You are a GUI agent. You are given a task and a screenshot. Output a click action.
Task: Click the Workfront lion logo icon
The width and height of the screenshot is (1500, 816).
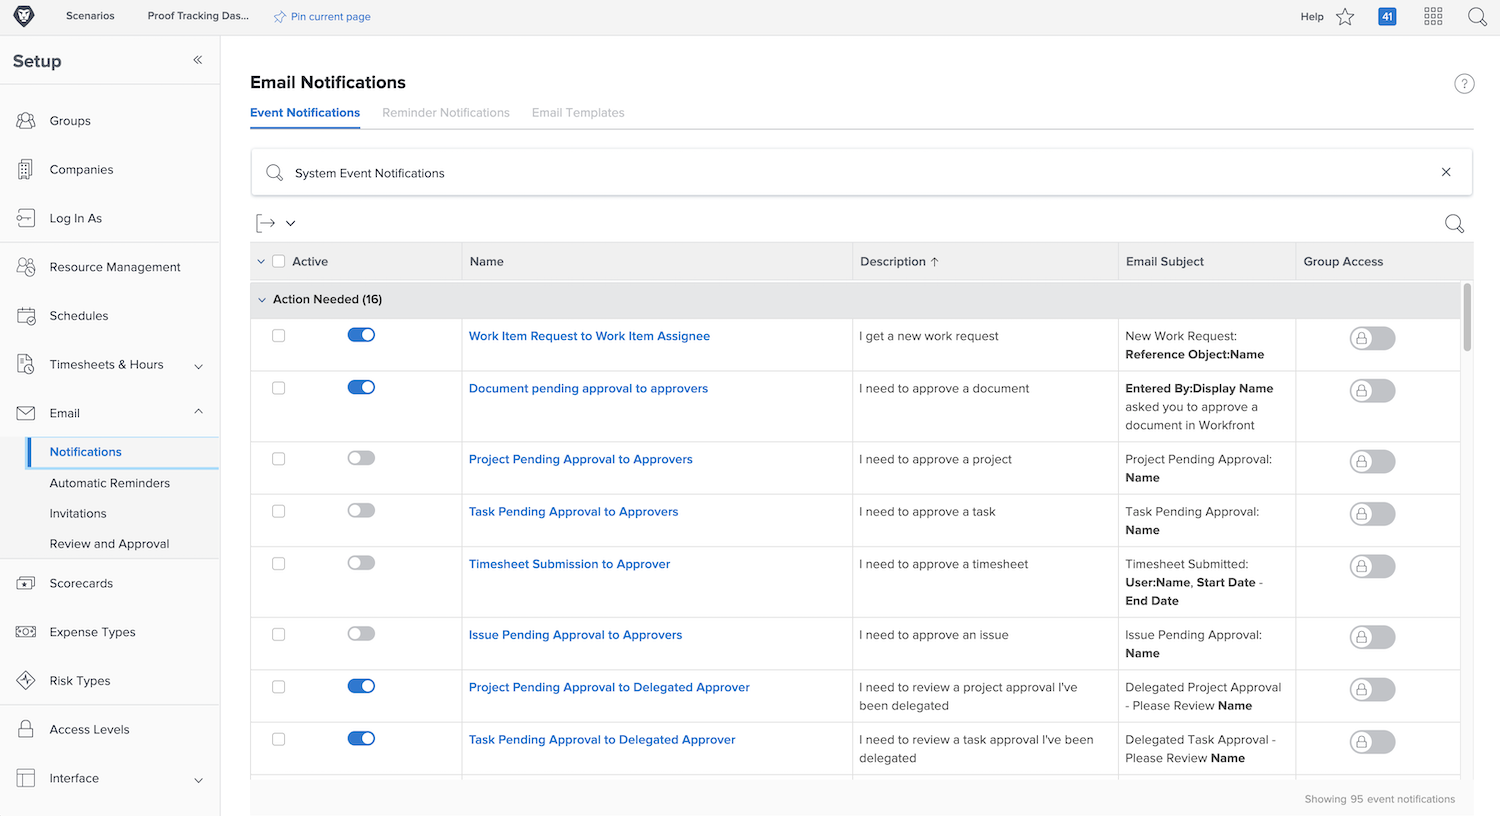24,16
